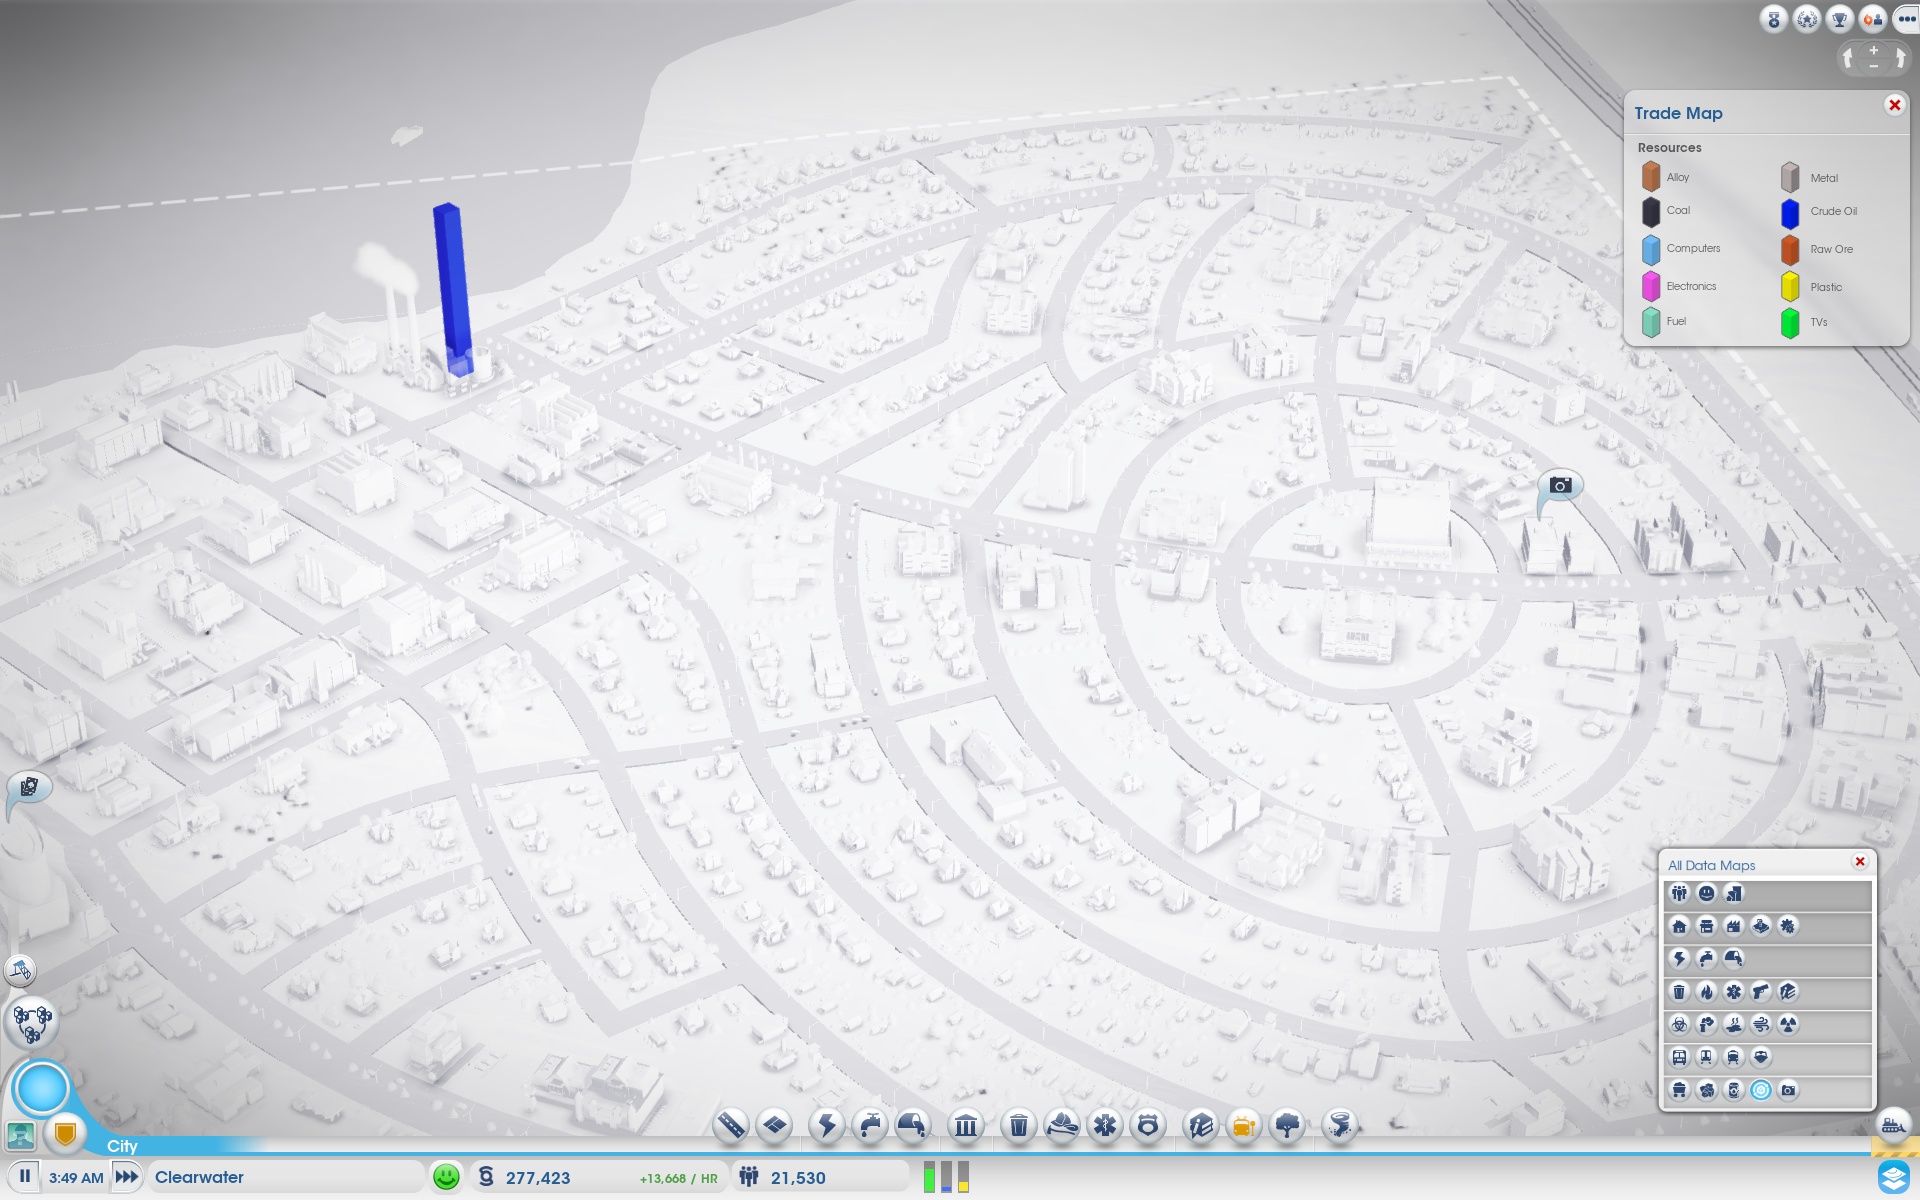Screen dimensions: 1920x1200
Task: Open the medal missions icon
Action: pos(1774,19)
